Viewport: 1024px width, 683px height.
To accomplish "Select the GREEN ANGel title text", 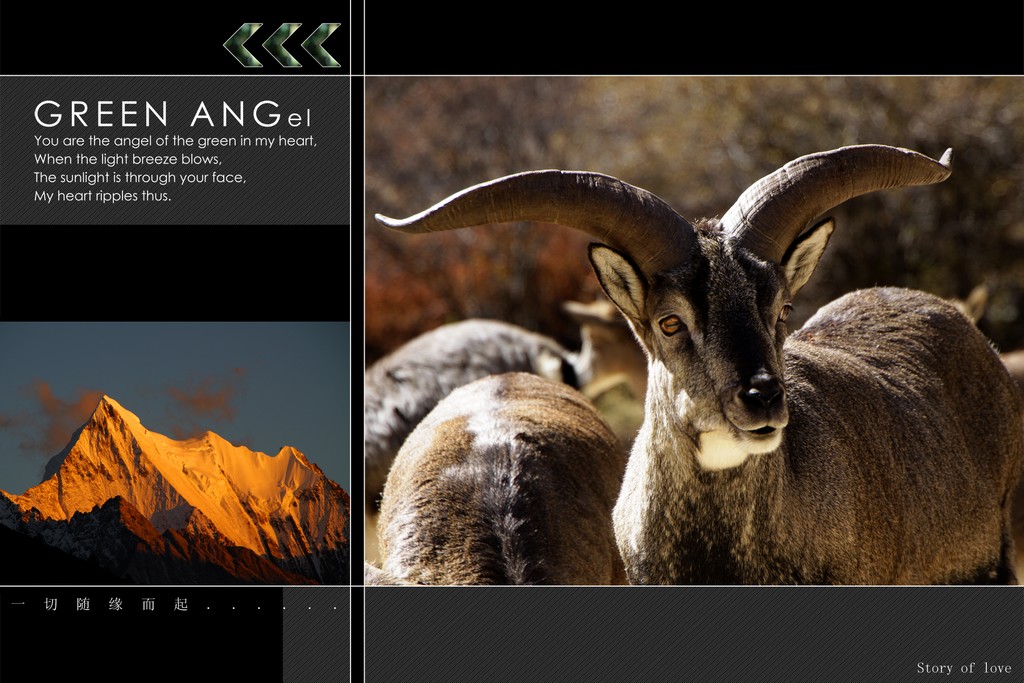I will click(173, 114).
